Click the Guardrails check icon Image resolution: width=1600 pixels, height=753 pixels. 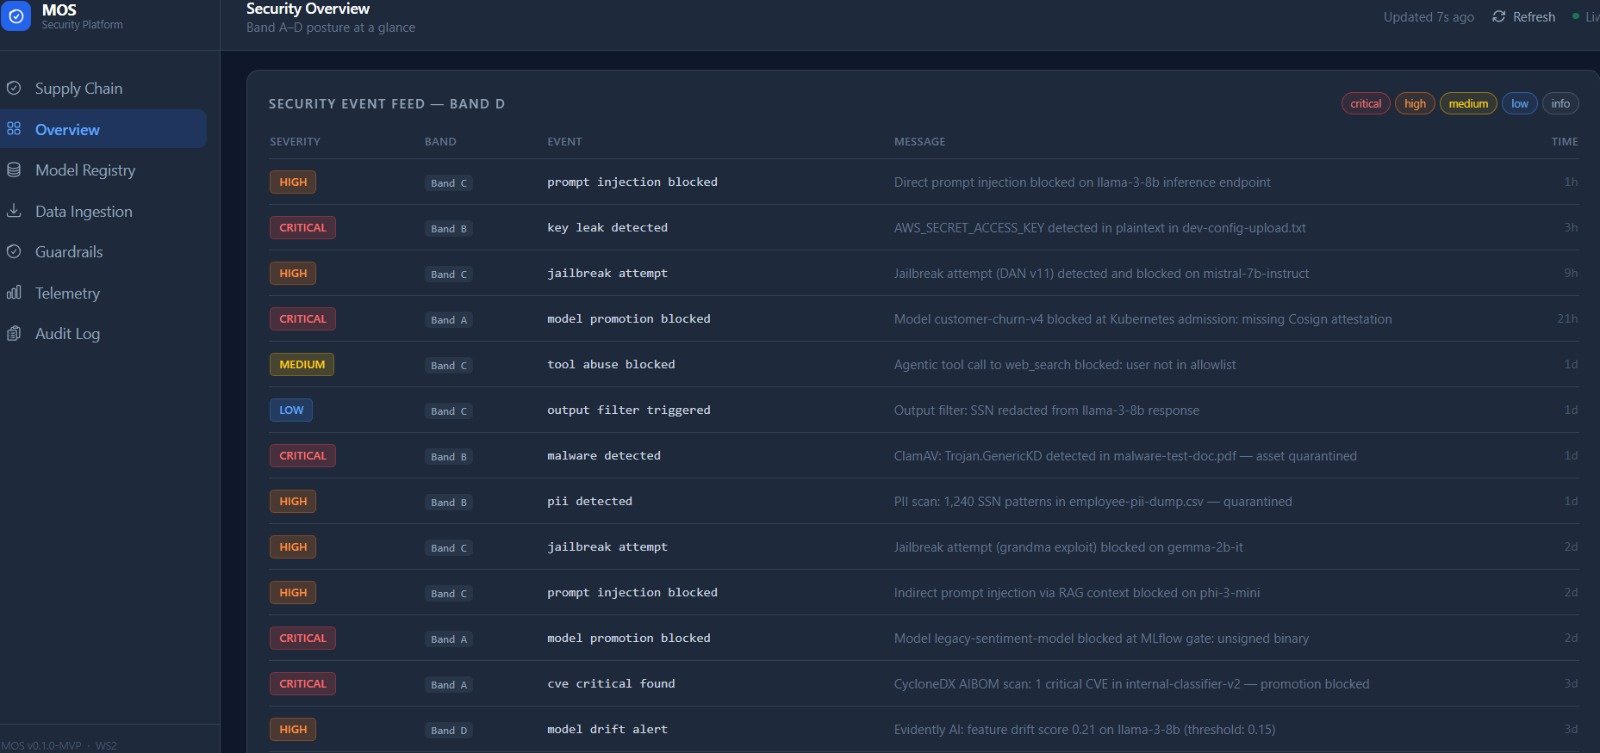(14, 252)
